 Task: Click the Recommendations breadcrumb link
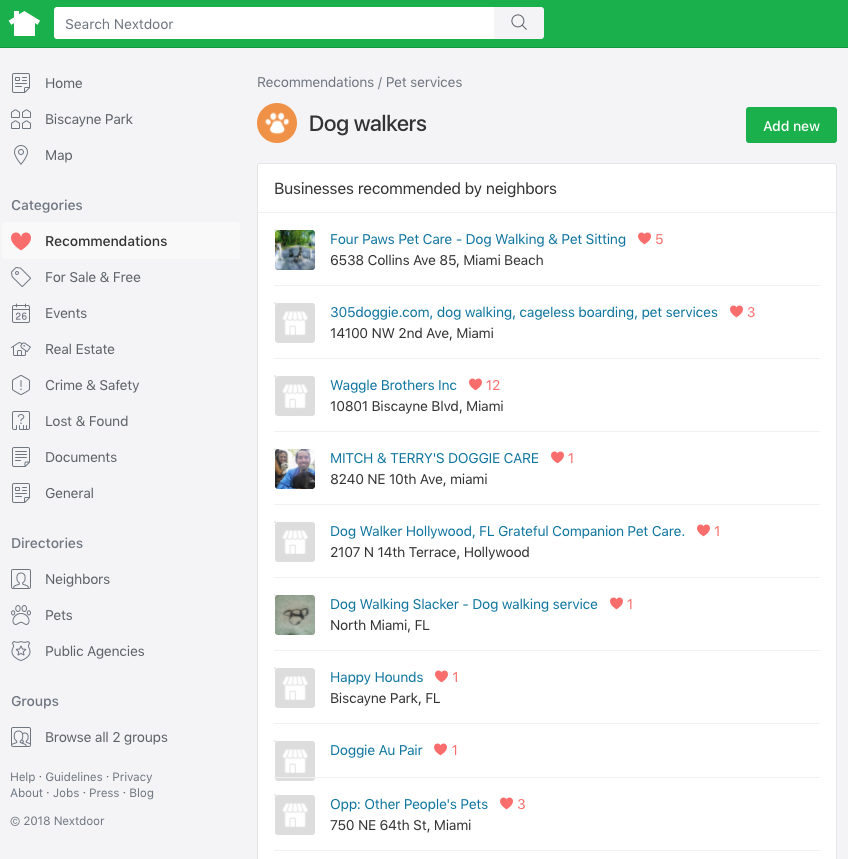tap(316, 82)
